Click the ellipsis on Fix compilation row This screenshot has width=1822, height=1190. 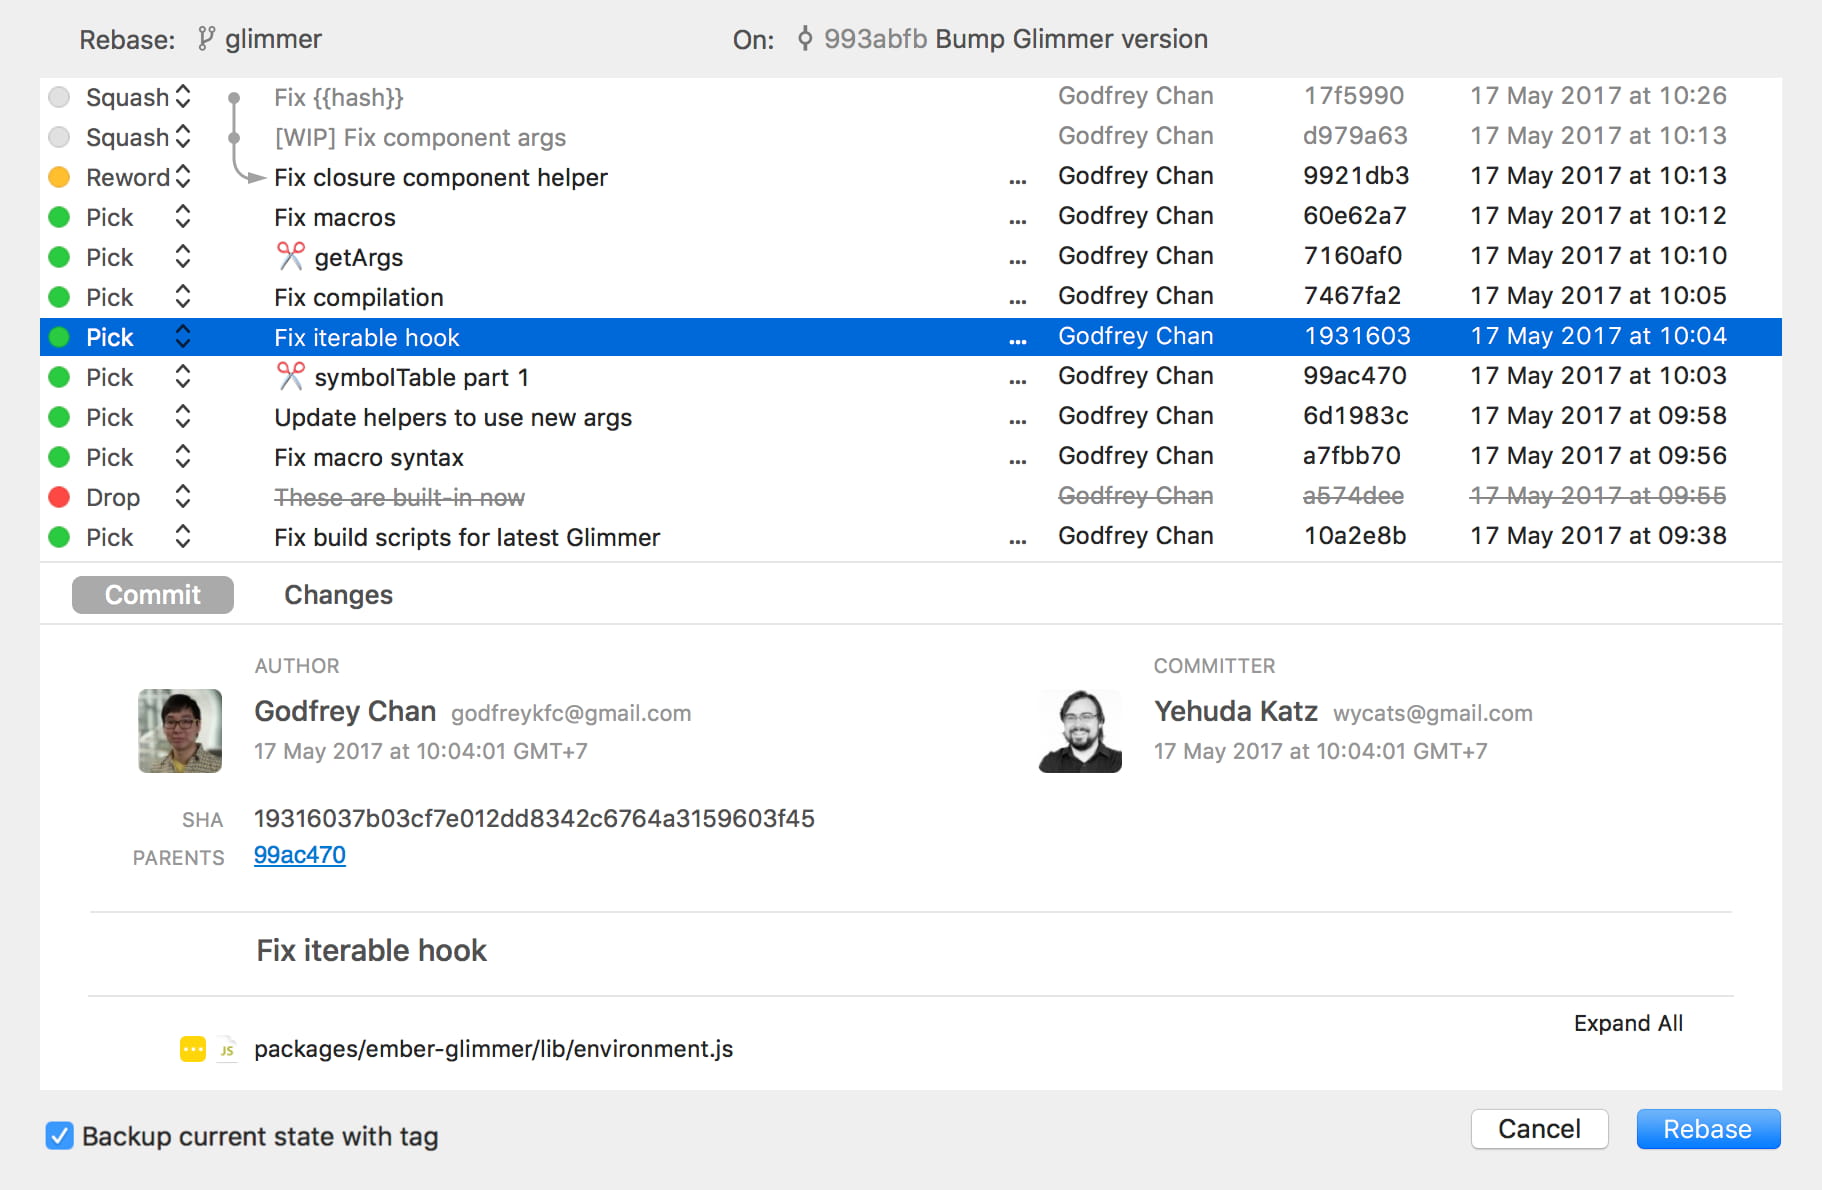point(1018,299)
